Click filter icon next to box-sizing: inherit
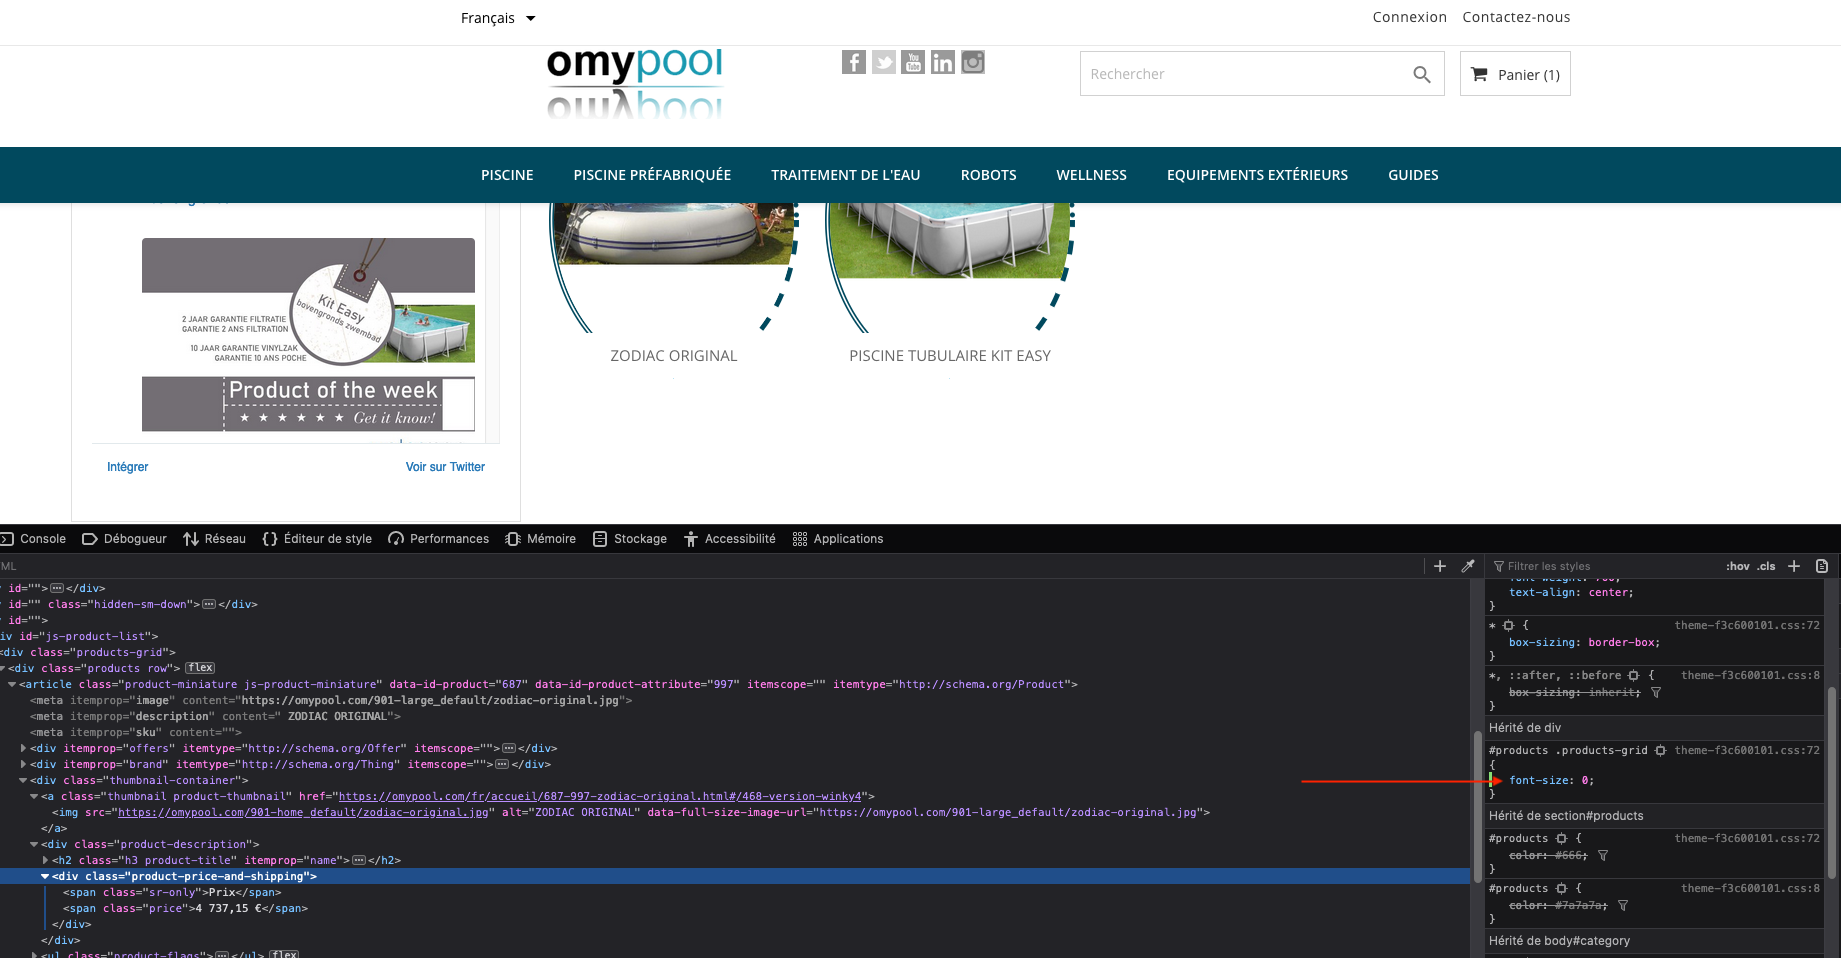 pos(1656,692)
